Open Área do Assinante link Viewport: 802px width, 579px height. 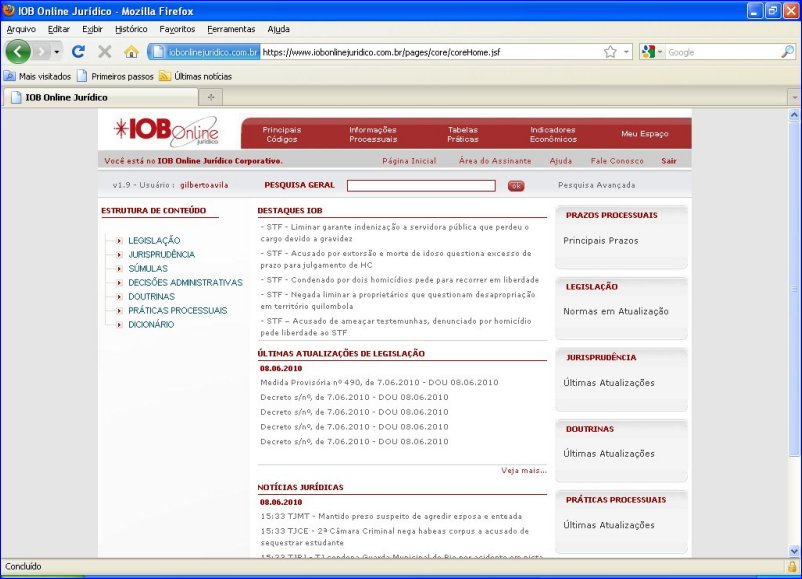[495, 161]
